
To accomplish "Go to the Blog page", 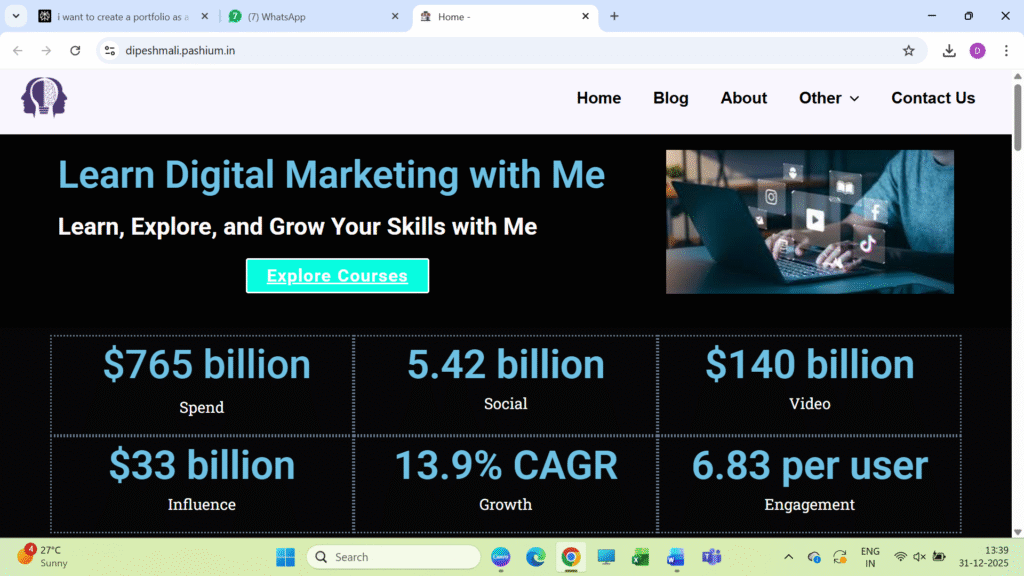I will point(670,98).
